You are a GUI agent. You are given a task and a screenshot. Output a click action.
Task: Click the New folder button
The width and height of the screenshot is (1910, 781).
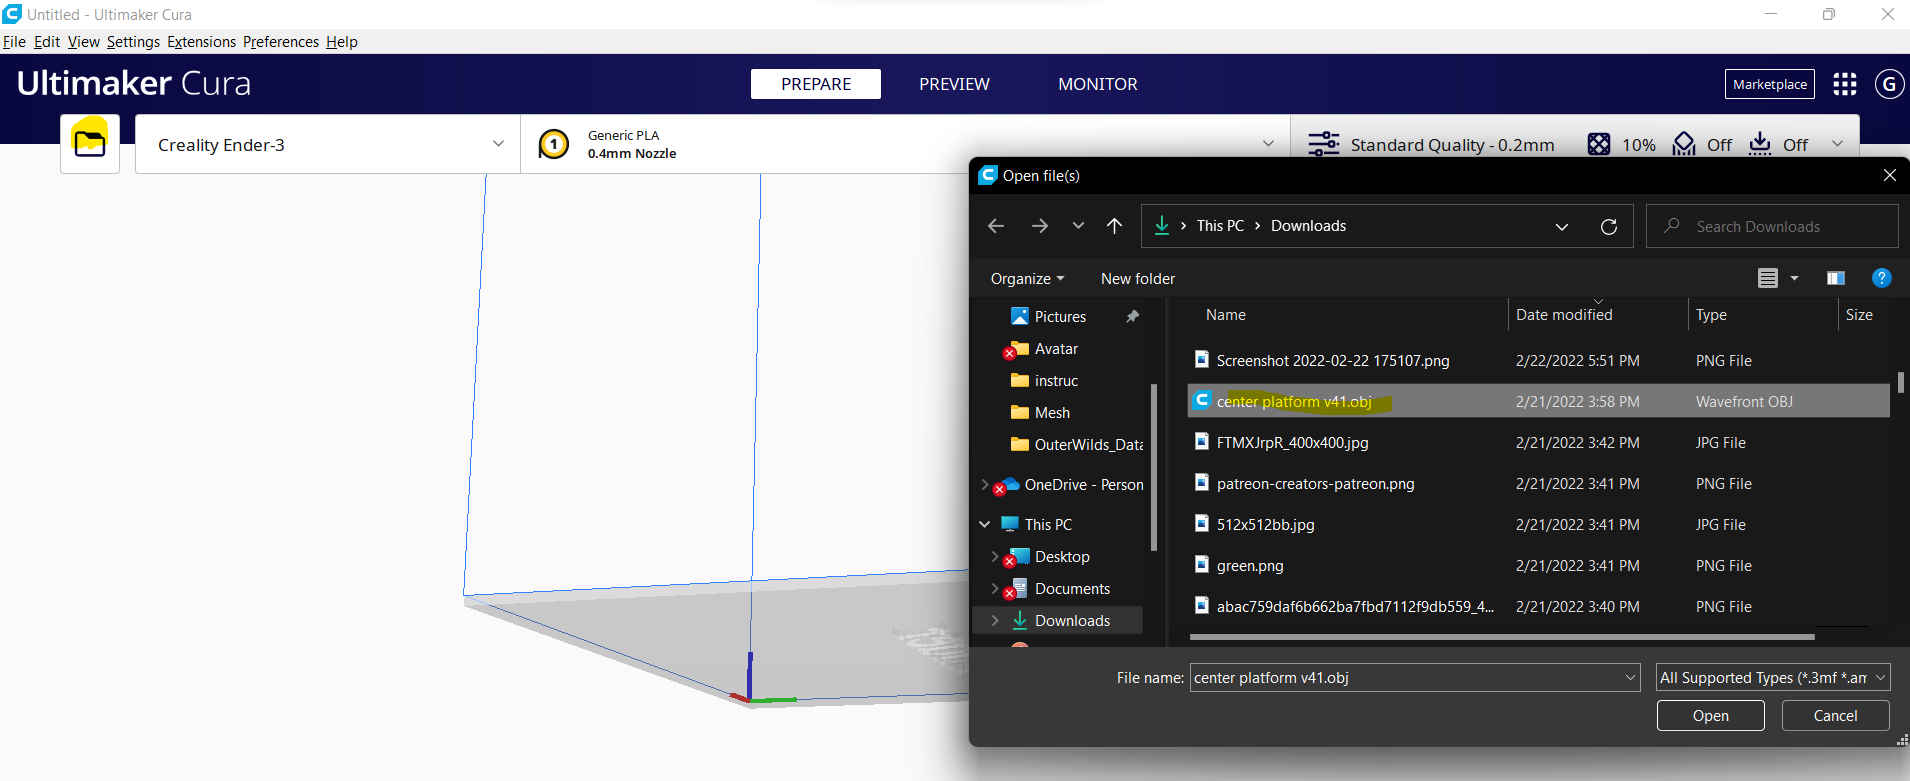point(1138,279)
